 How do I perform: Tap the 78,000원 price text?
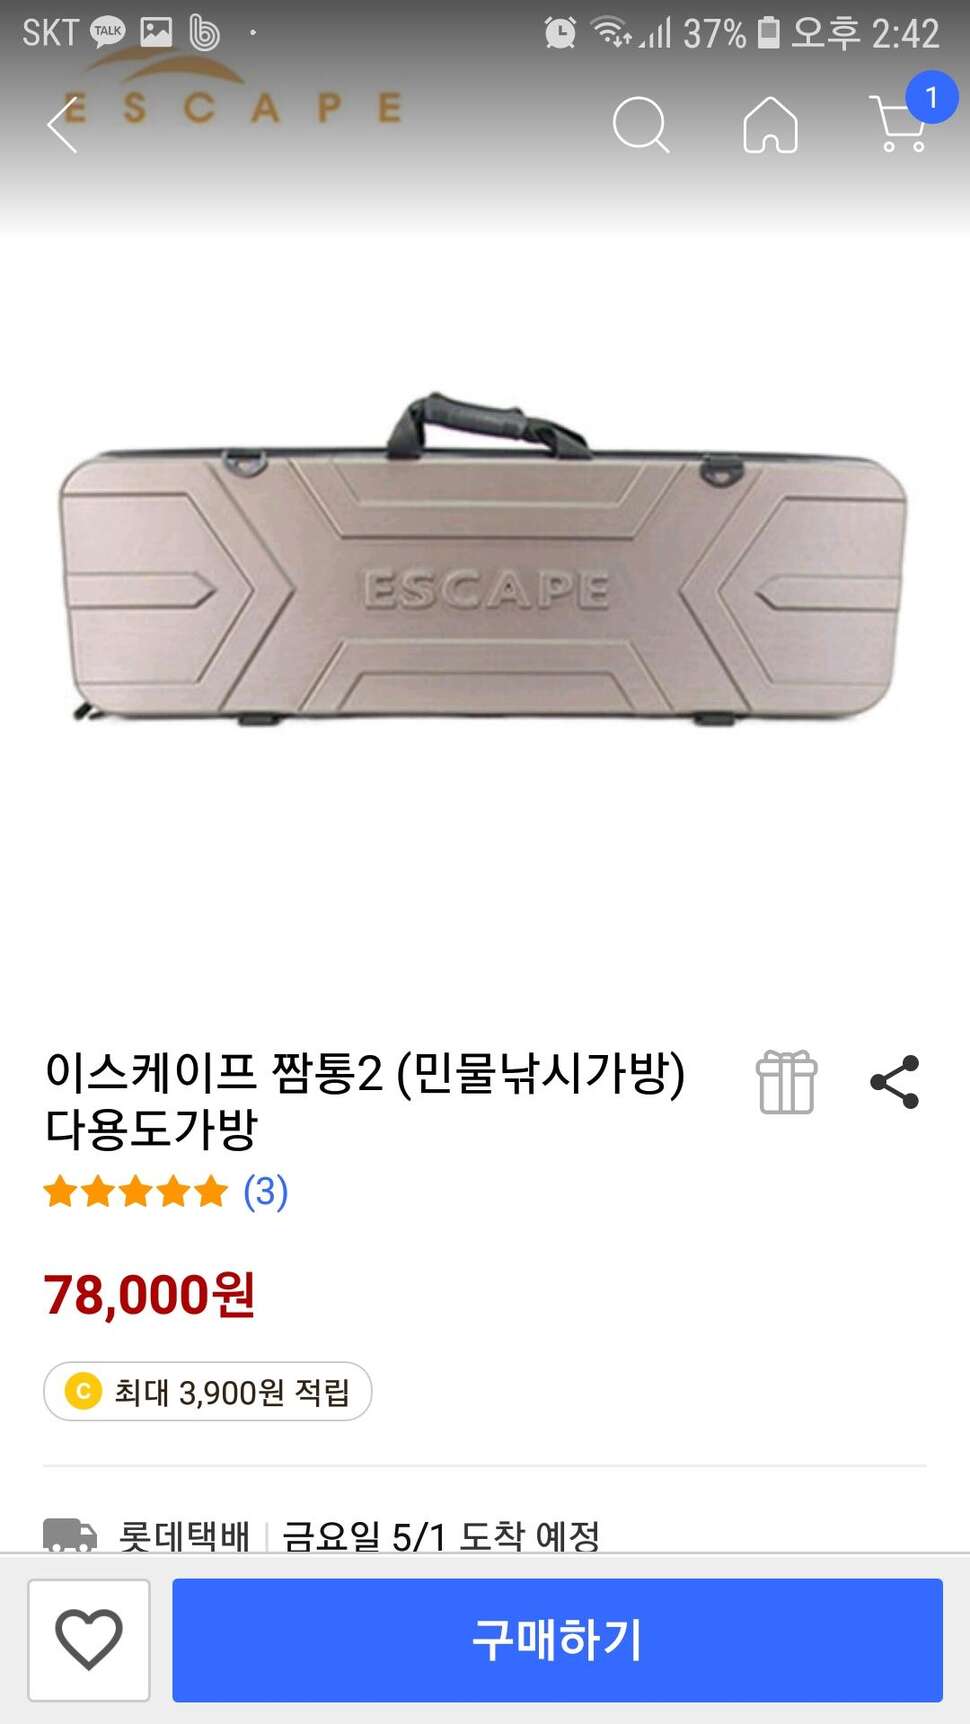click(x=150, y=1295)
